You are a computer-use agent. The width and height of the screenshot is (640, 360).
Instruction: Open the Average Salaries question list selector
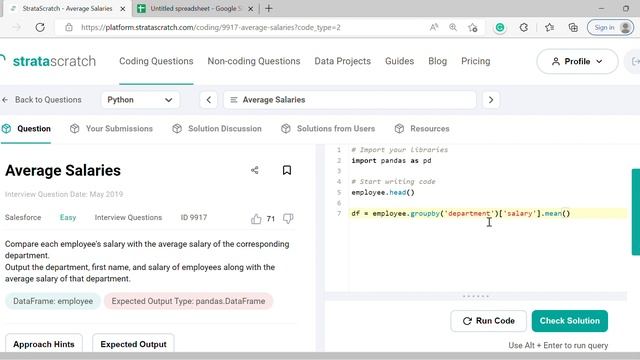click(x=350, y=100)
